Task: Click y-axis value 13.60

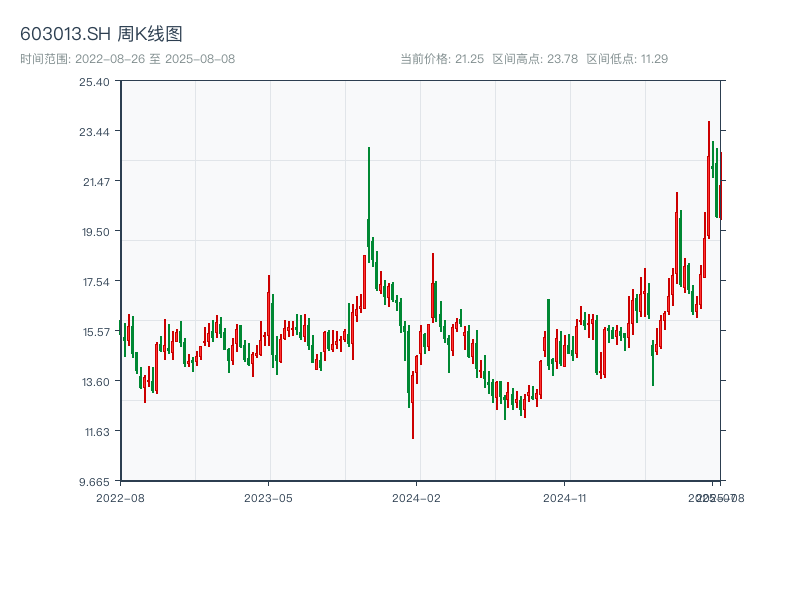Action: click(96, 382)
